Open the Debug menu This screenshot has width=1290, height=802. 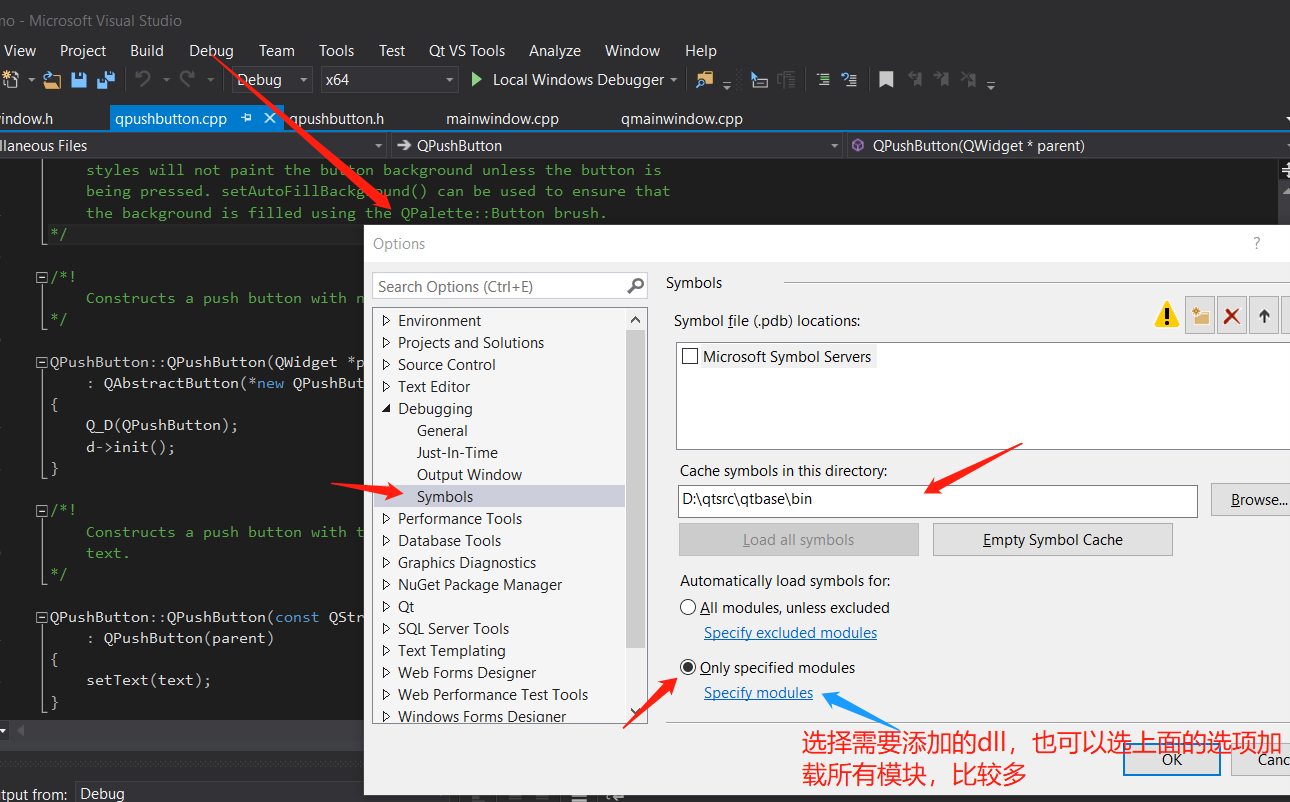(211, 50)
